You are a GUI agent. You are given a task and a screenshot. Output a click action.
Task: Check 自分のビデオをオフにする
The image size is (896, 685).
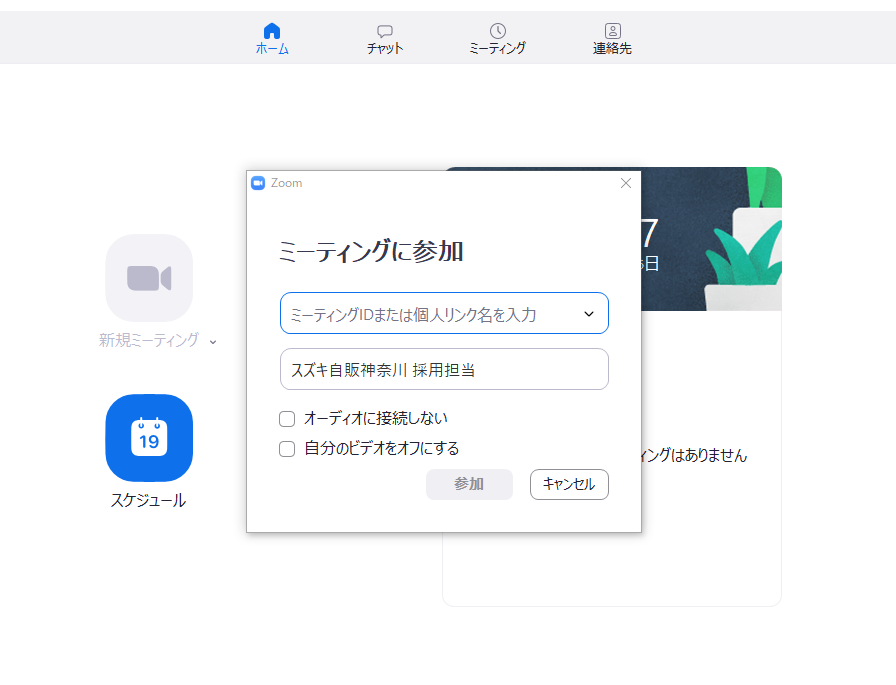pos(287,448)
